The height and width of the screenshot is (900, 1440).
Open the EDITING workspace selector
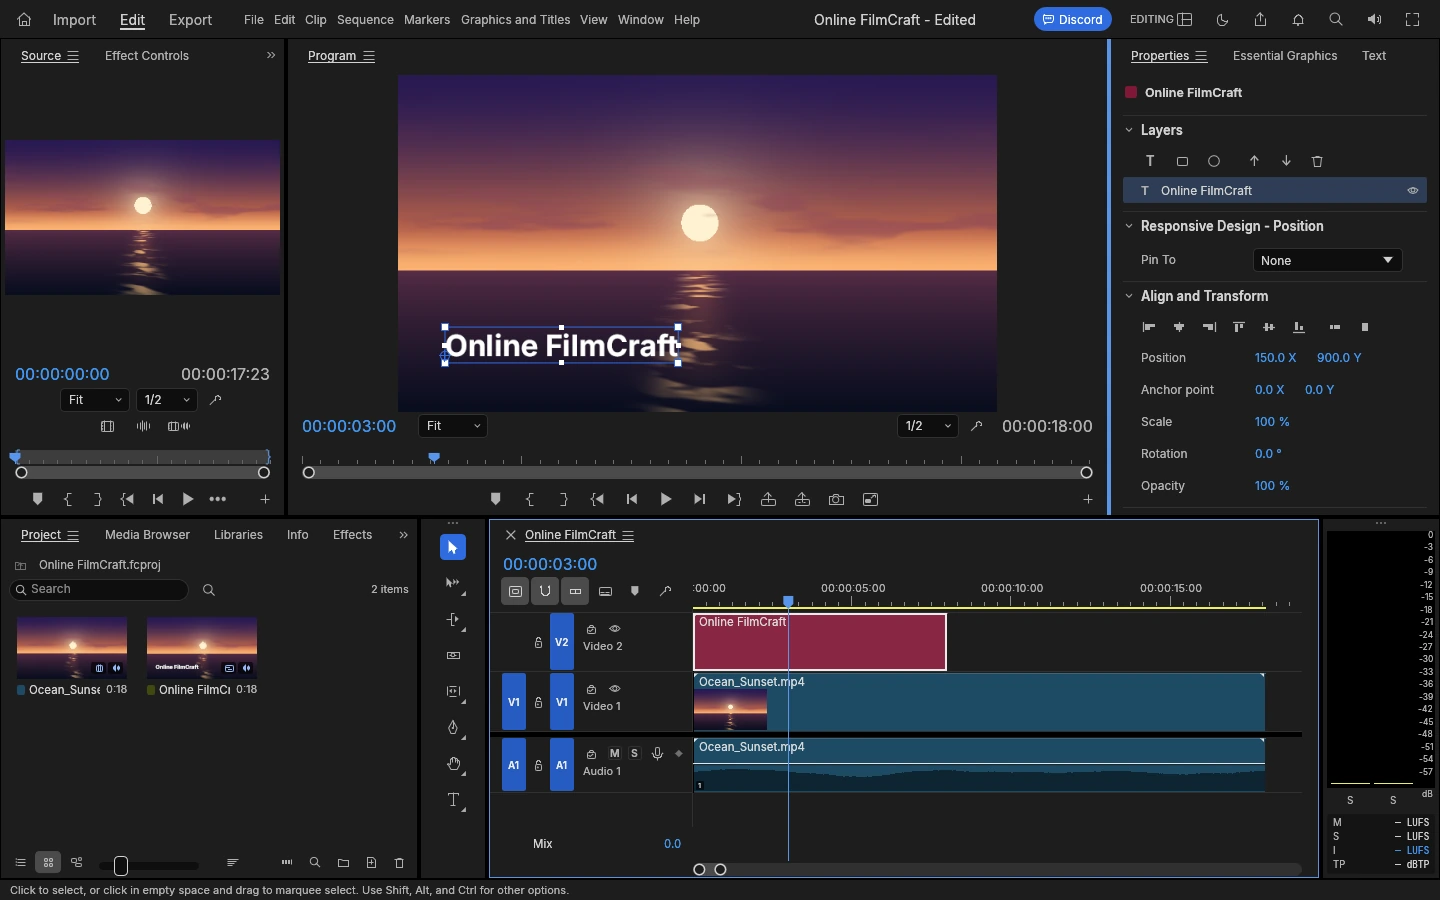pos(1161,19)
